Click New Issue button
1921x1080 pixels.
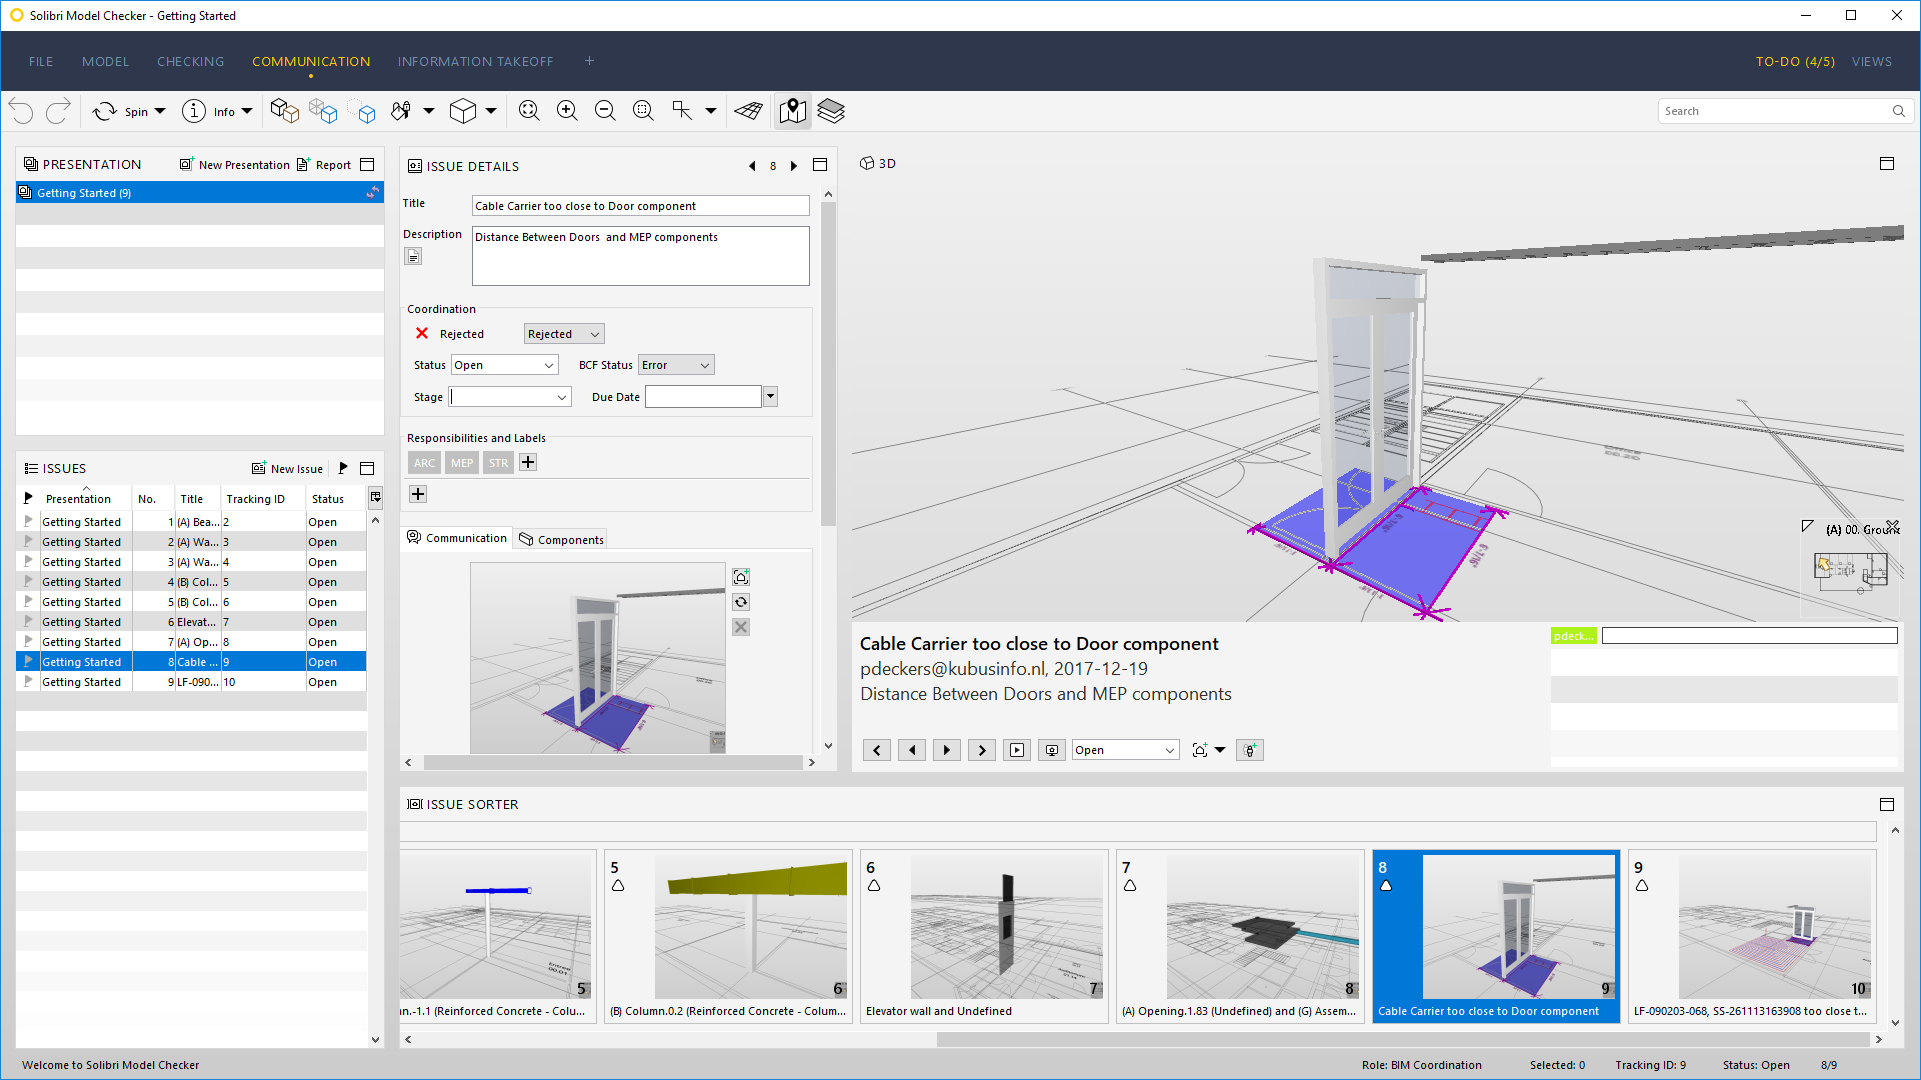[287, 469]
